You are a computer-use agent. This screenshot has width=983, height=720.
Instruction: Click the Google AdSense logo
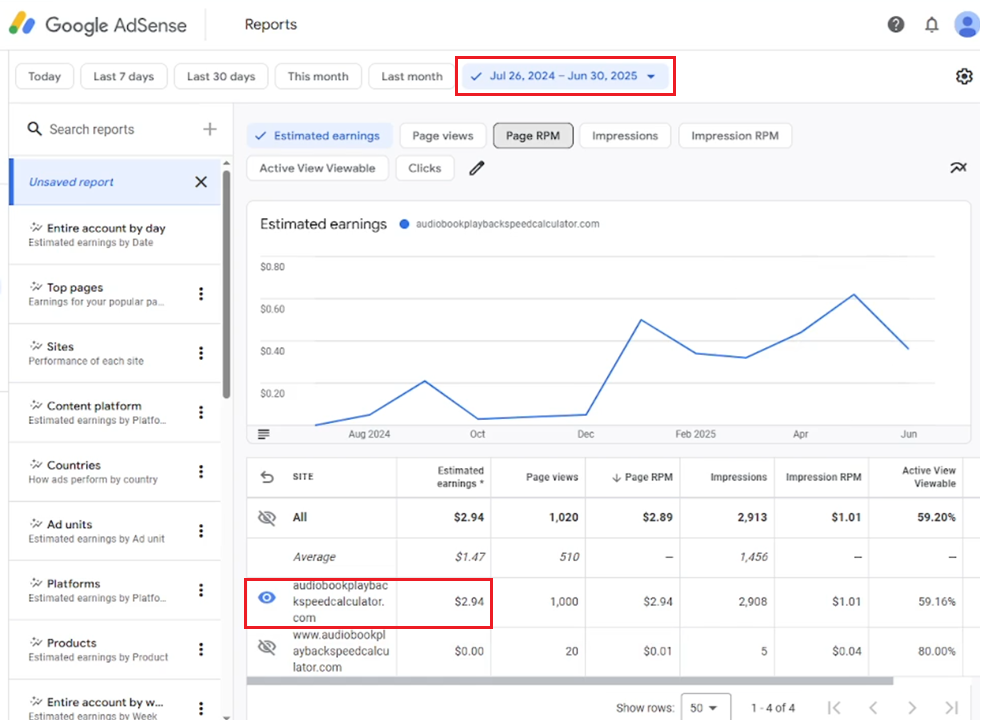98,24
